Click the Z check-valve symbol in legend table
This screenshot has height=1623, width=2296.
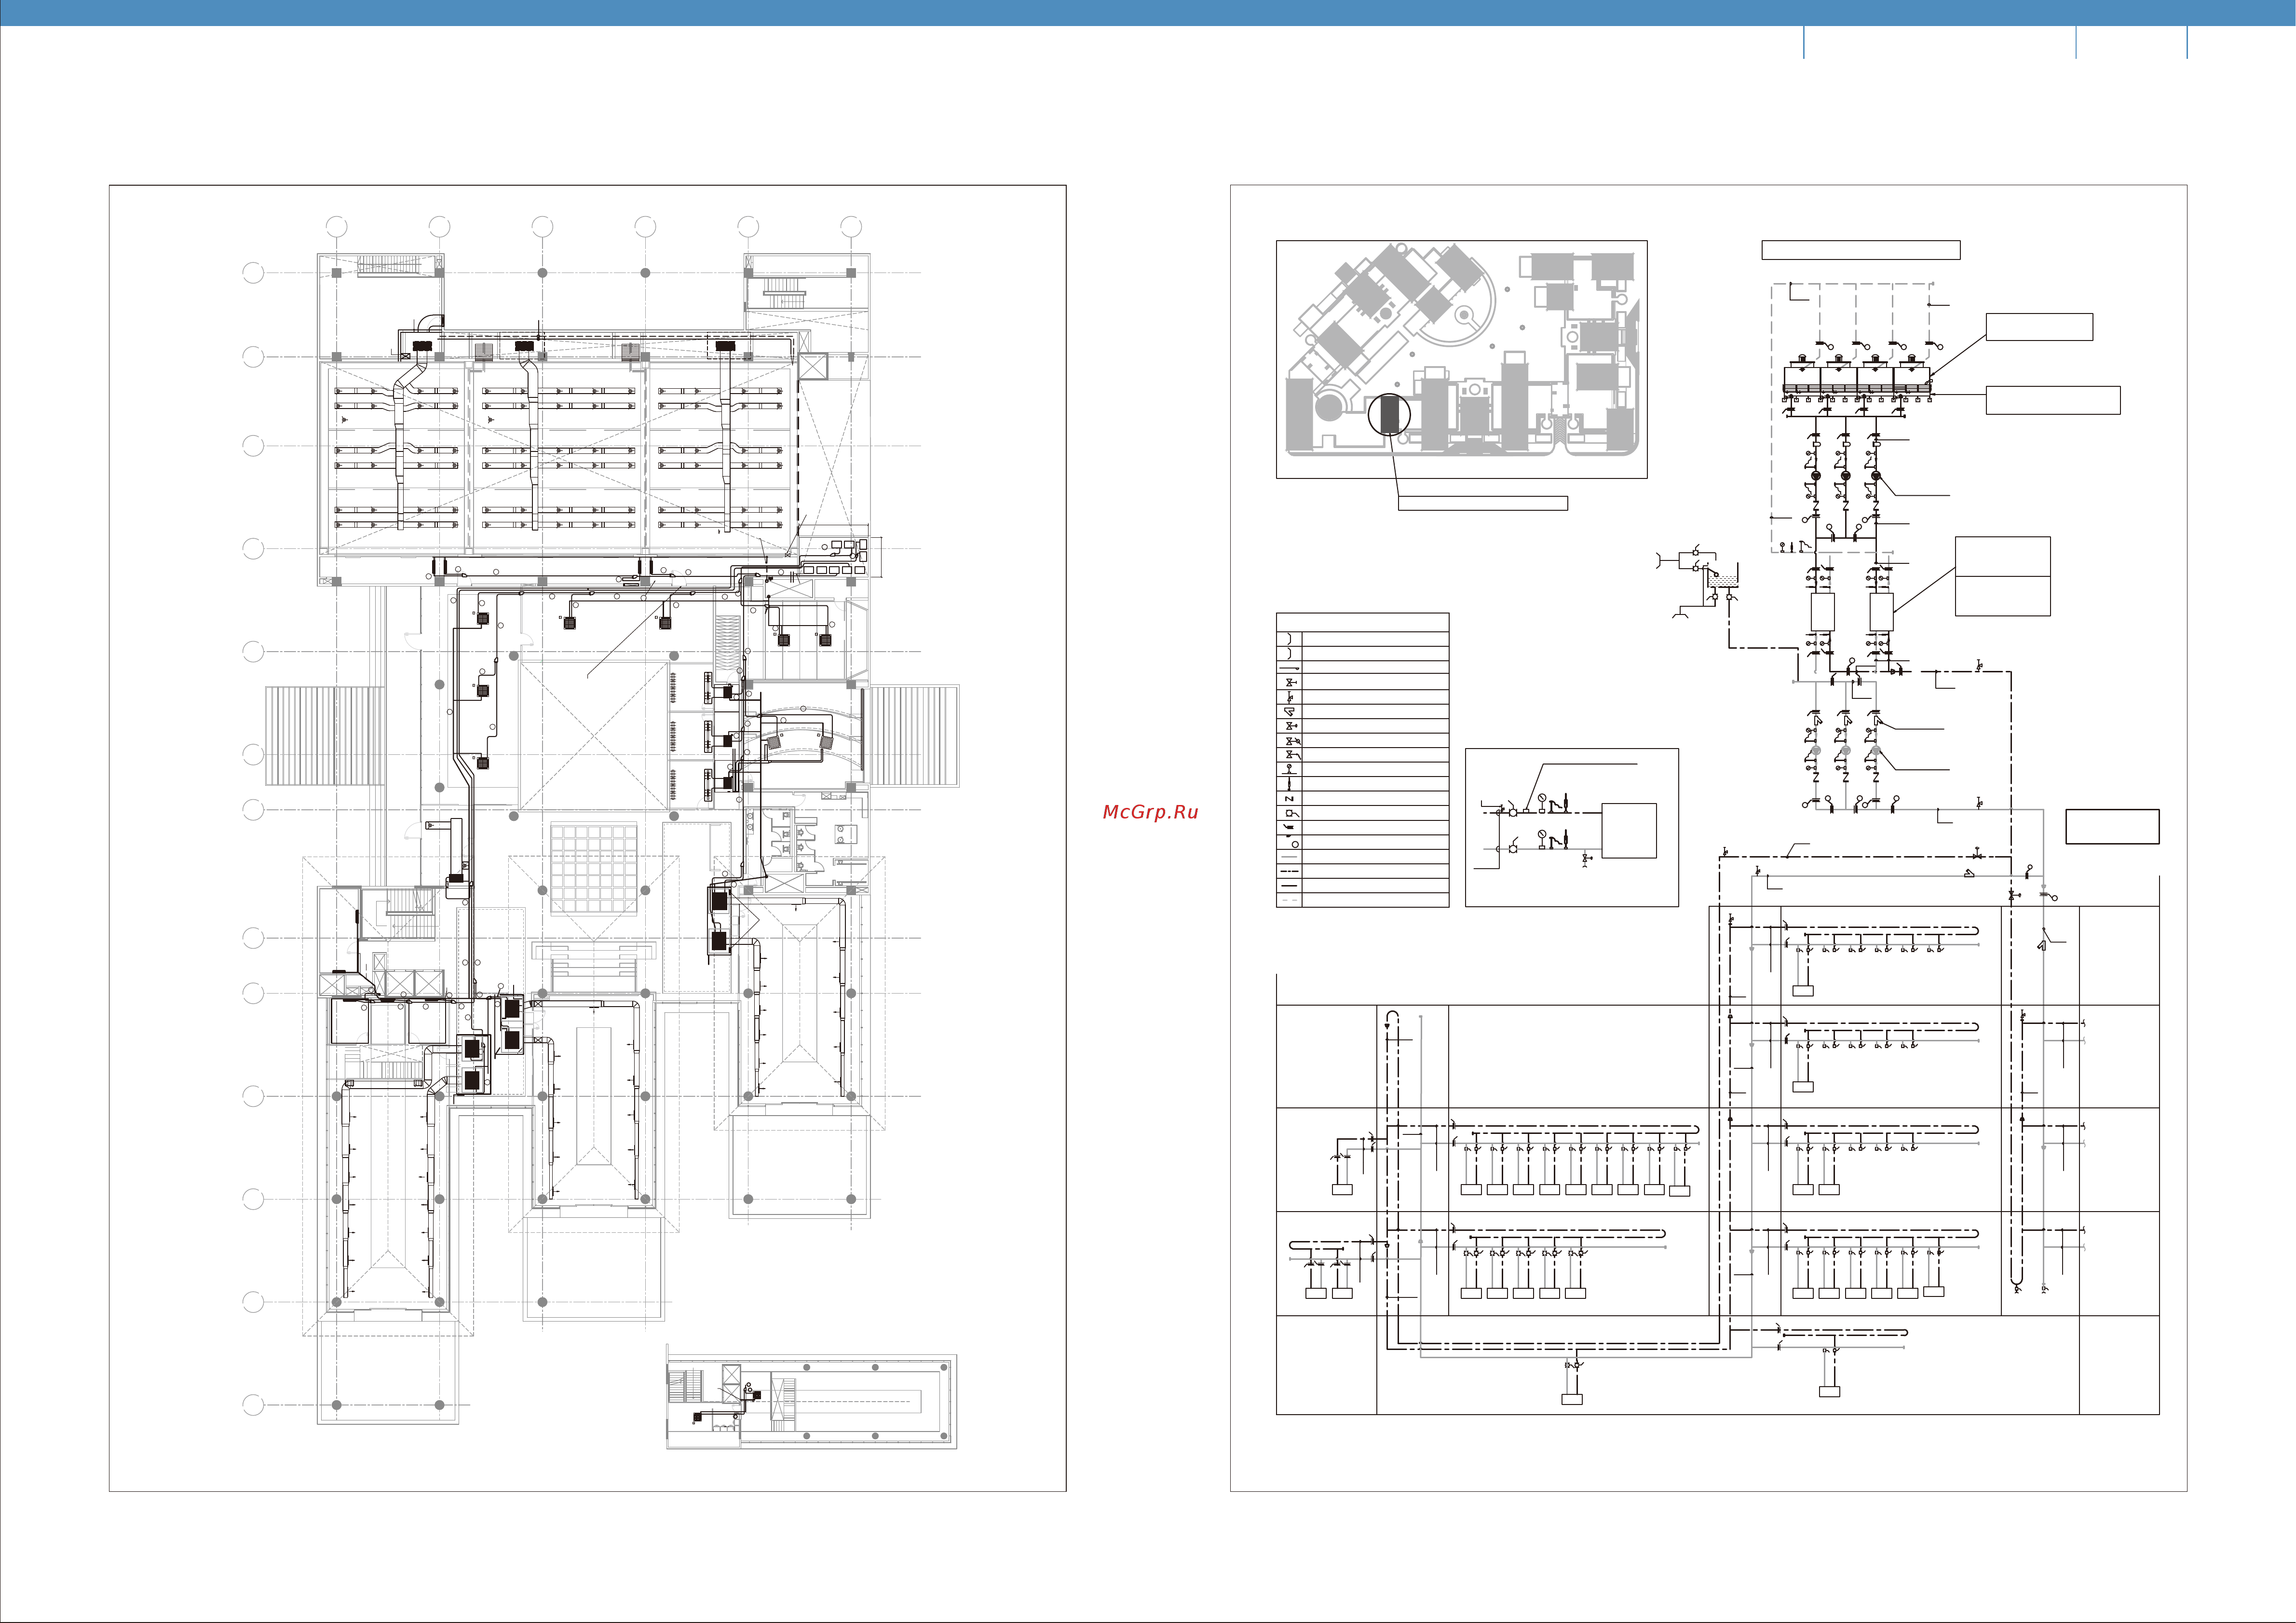[1290, 798]
